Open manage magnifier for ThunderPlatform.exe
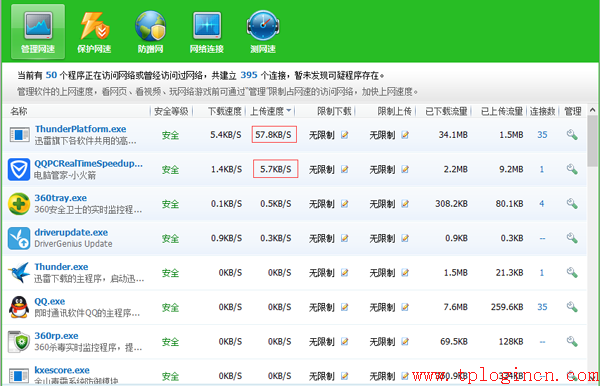The height and width of the screenshot is (386, 600). pyautogui.click(x=572, y=135)
